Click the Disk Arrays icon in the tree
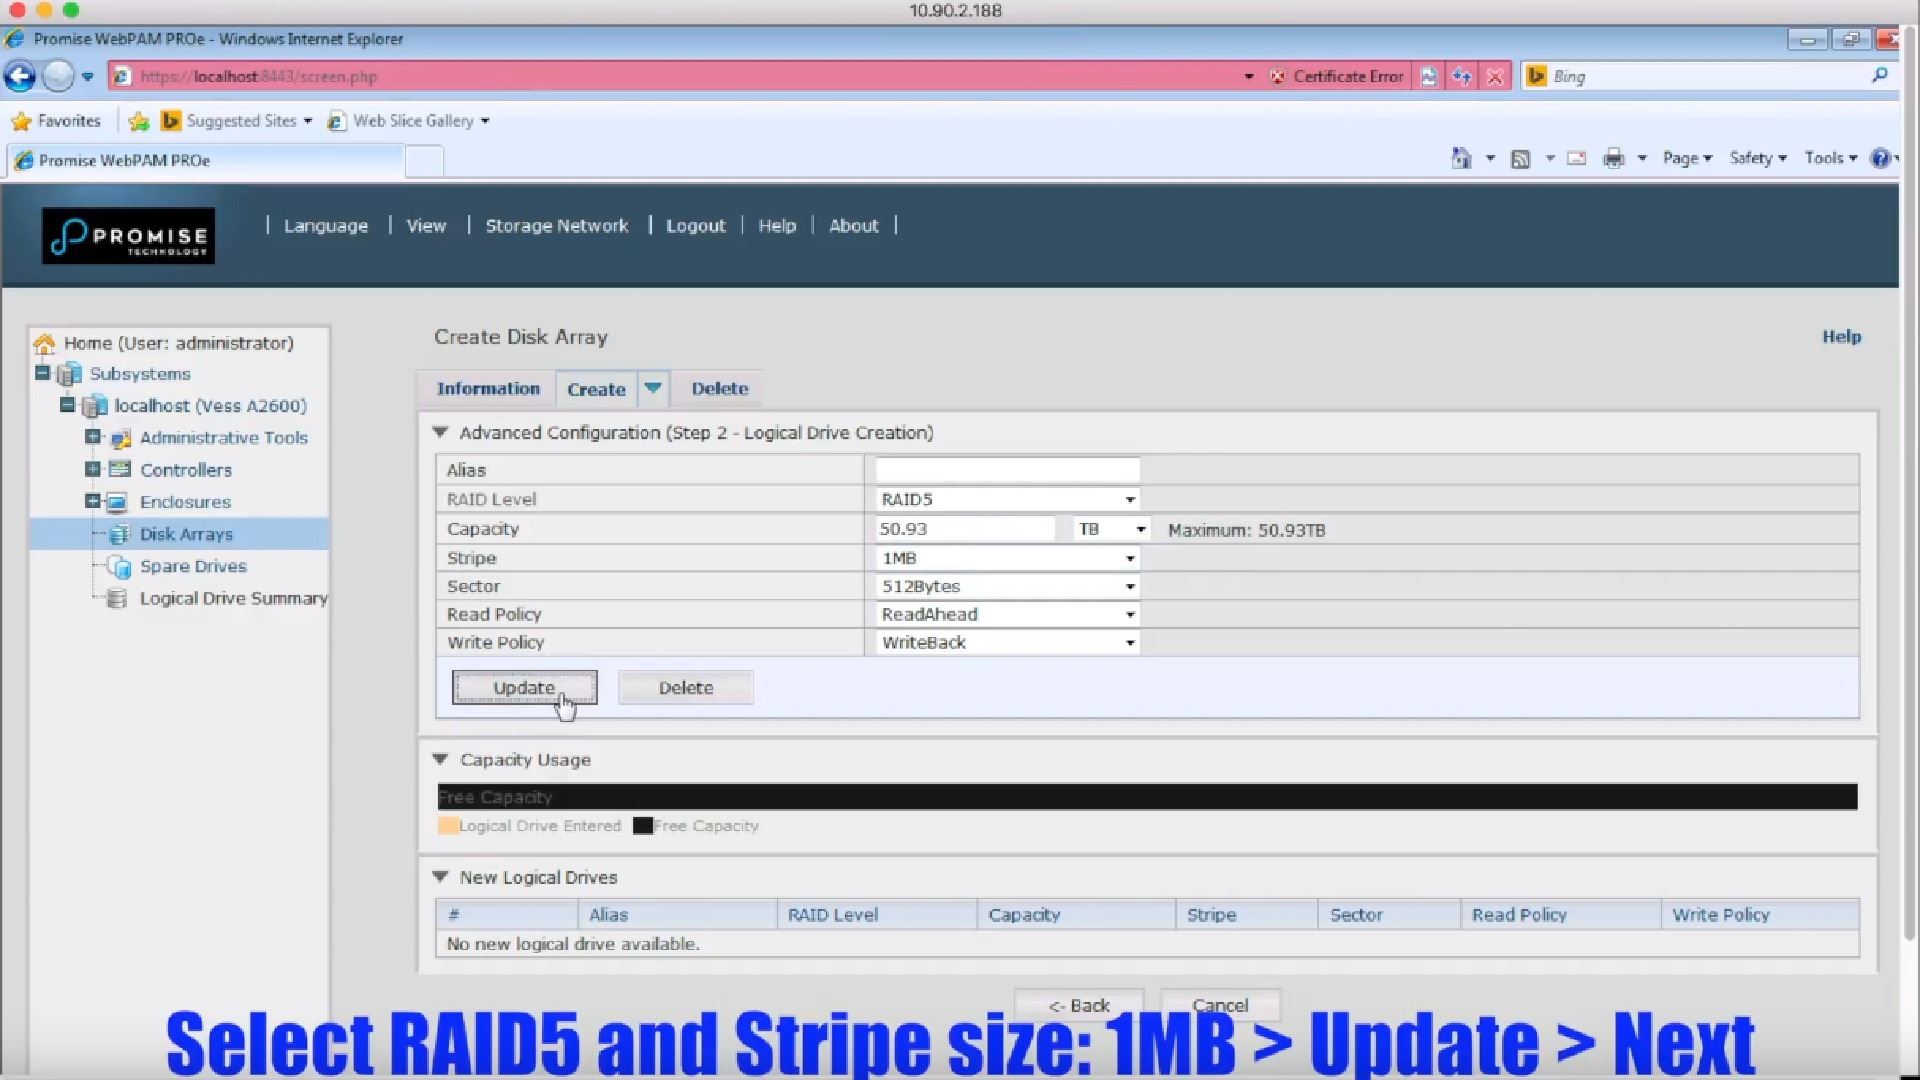 point(119,534)
